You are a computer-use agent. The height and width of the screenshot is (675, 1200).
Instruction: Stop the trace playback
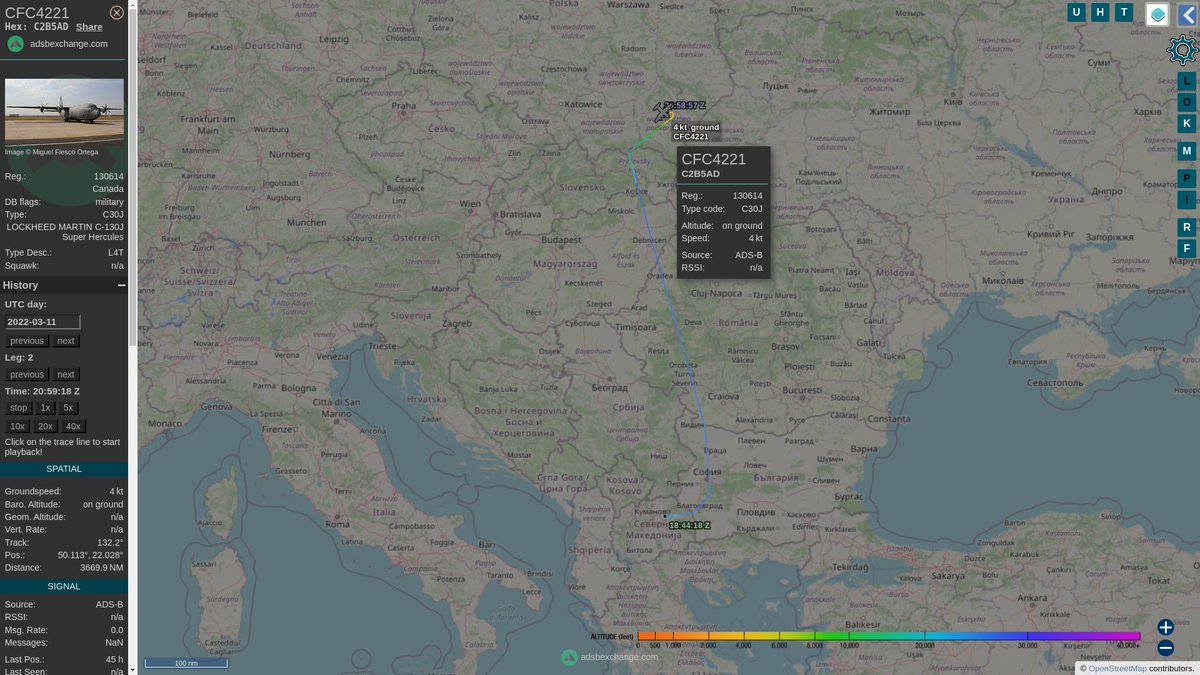coord(19,408)
